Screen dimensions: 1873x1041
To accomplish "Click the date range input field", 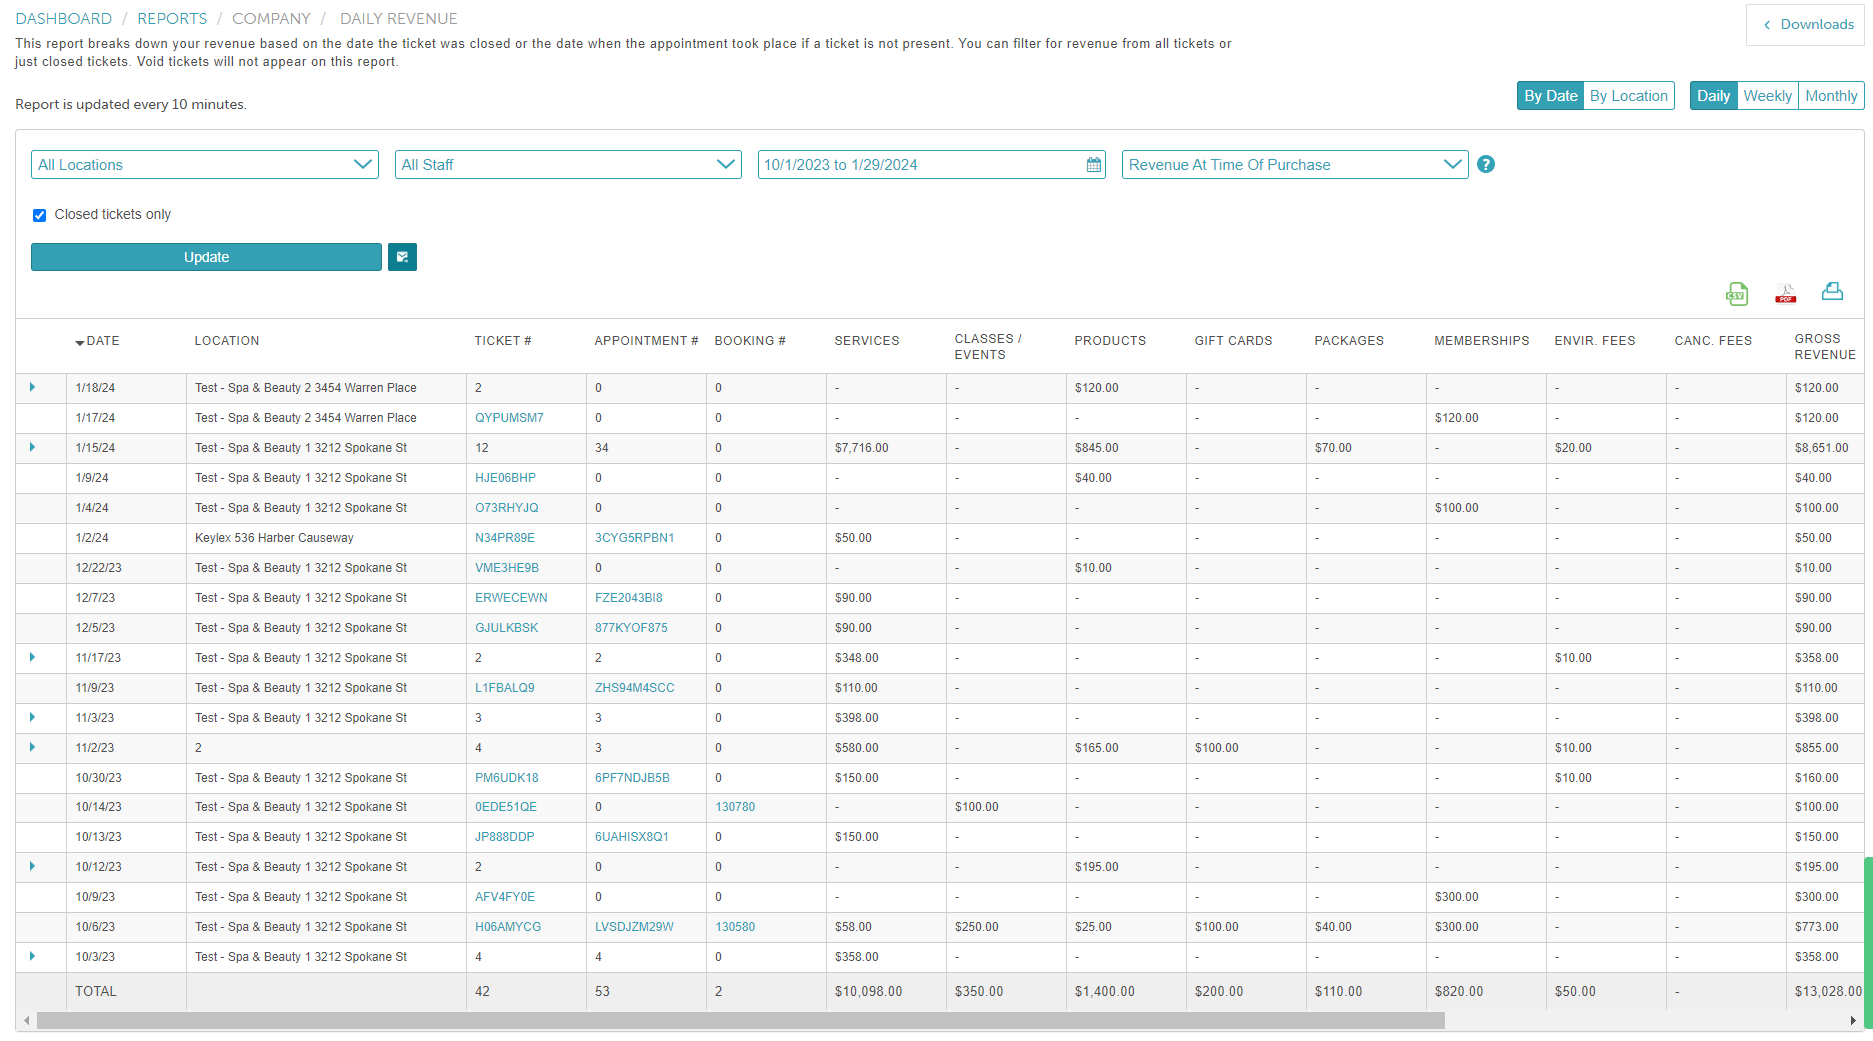I will [x=931, y=165].
